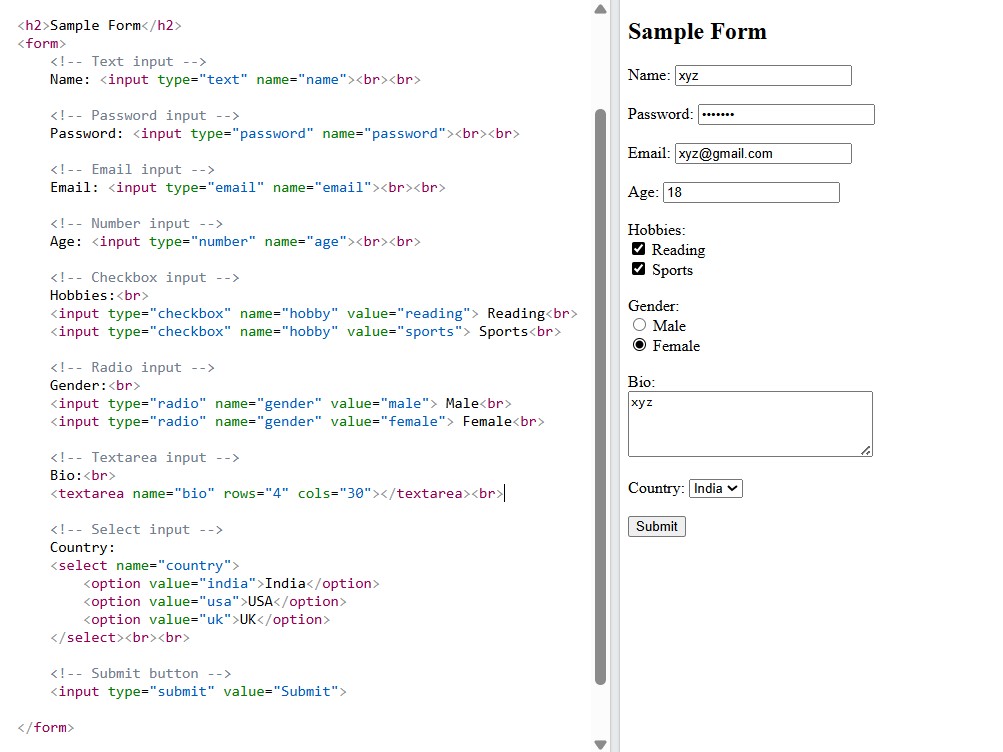Click the scroll down arrow of the code editor

600,744
